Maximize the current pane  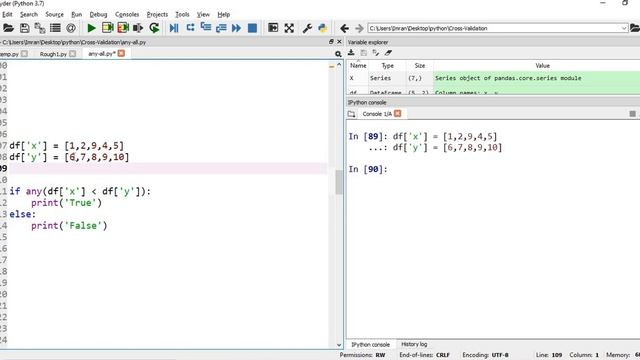(x=273, y=28)
